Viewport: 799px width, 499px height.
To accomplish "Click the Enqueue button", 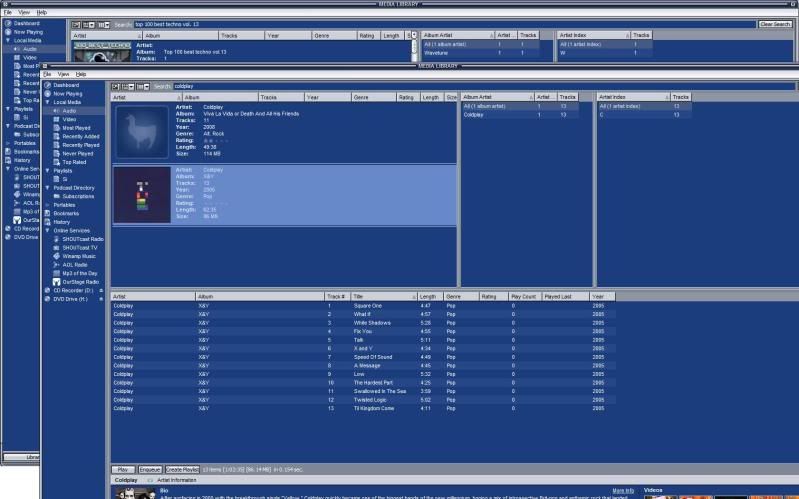I will [x=150, y=469].
